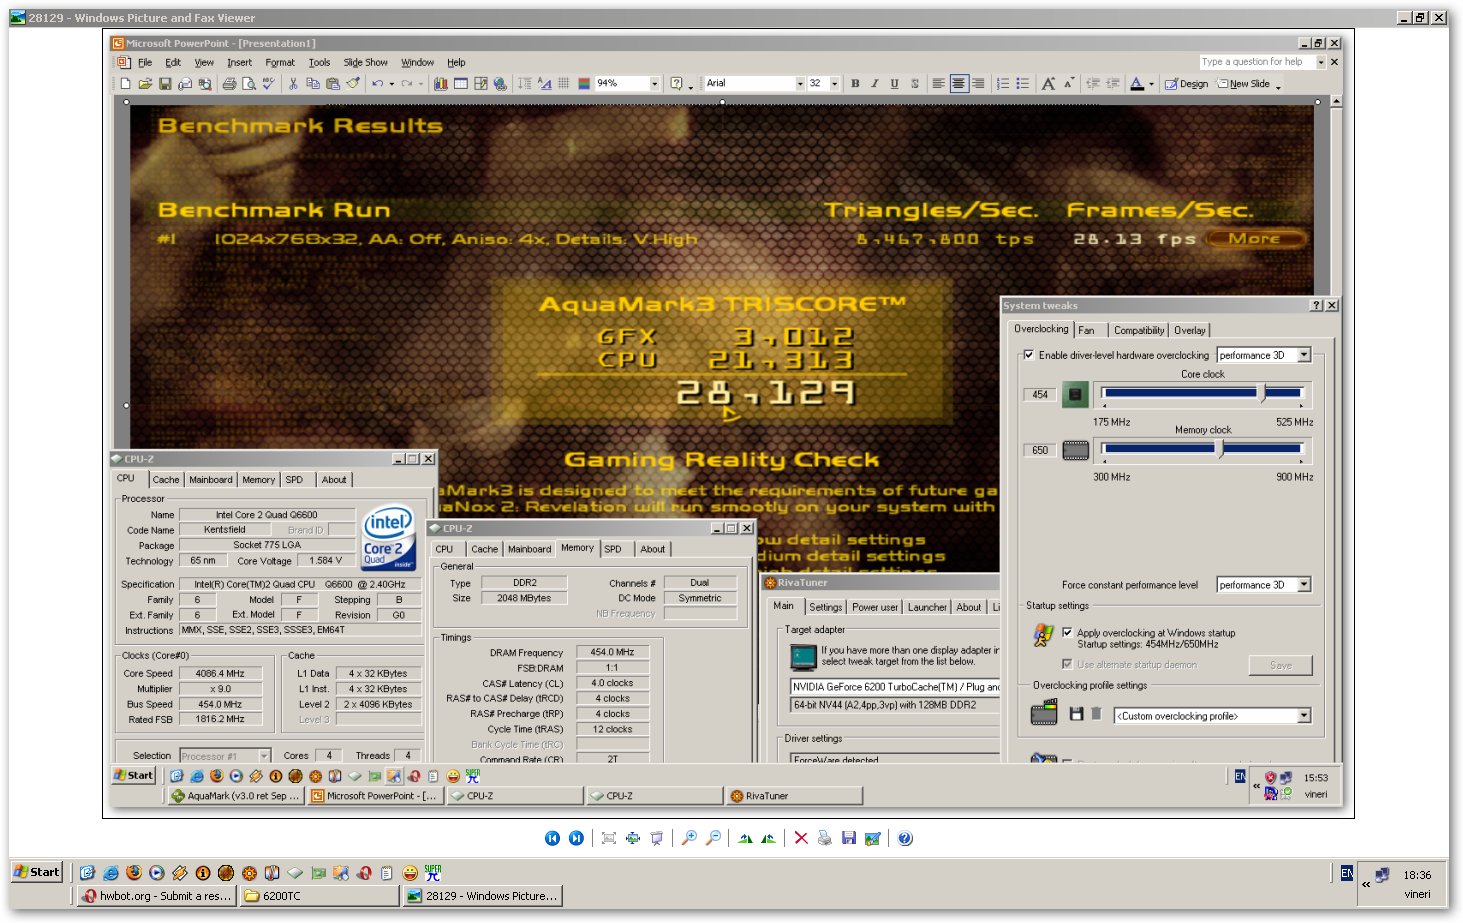Toggle Apply overclocking at Windows startup
The image size is (1463, 923).
tap(1067, 632)
